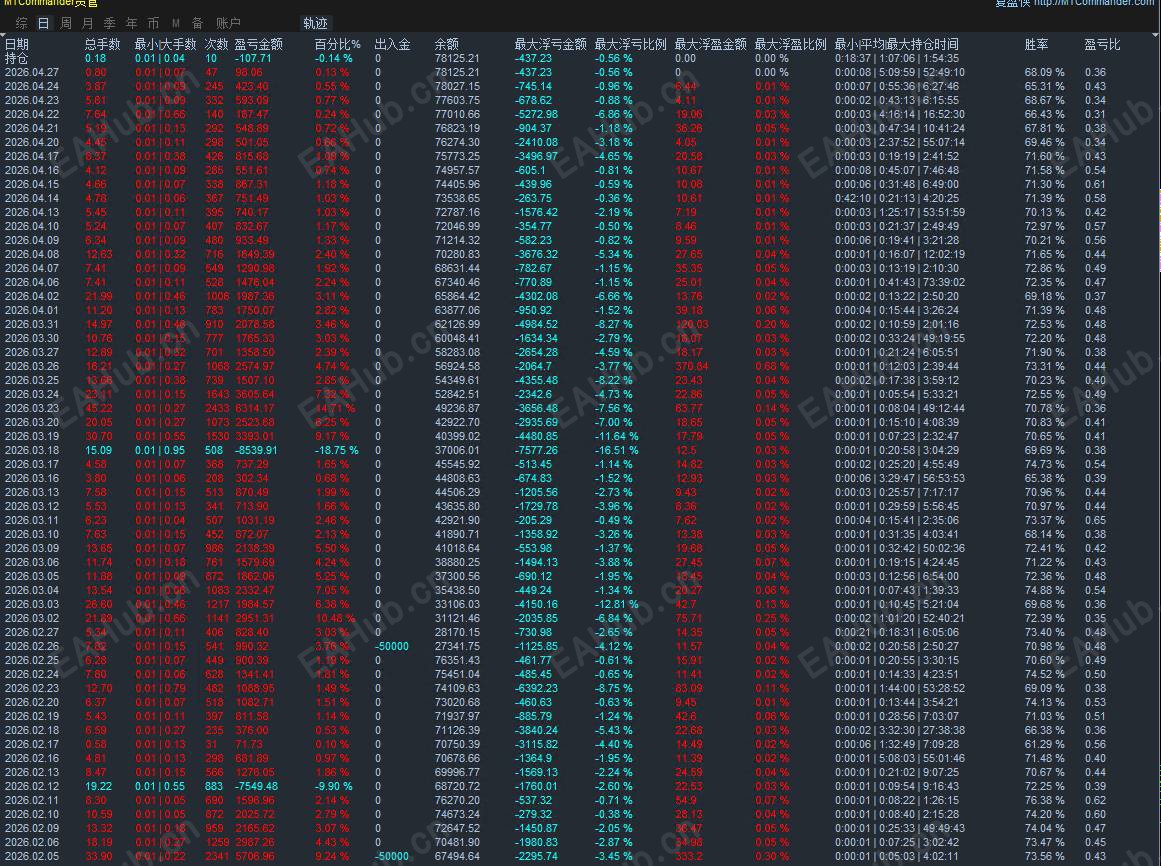Screen dimensions: 1161x866
Task: Sort by the 余额 column header
Action: (446, 44)
